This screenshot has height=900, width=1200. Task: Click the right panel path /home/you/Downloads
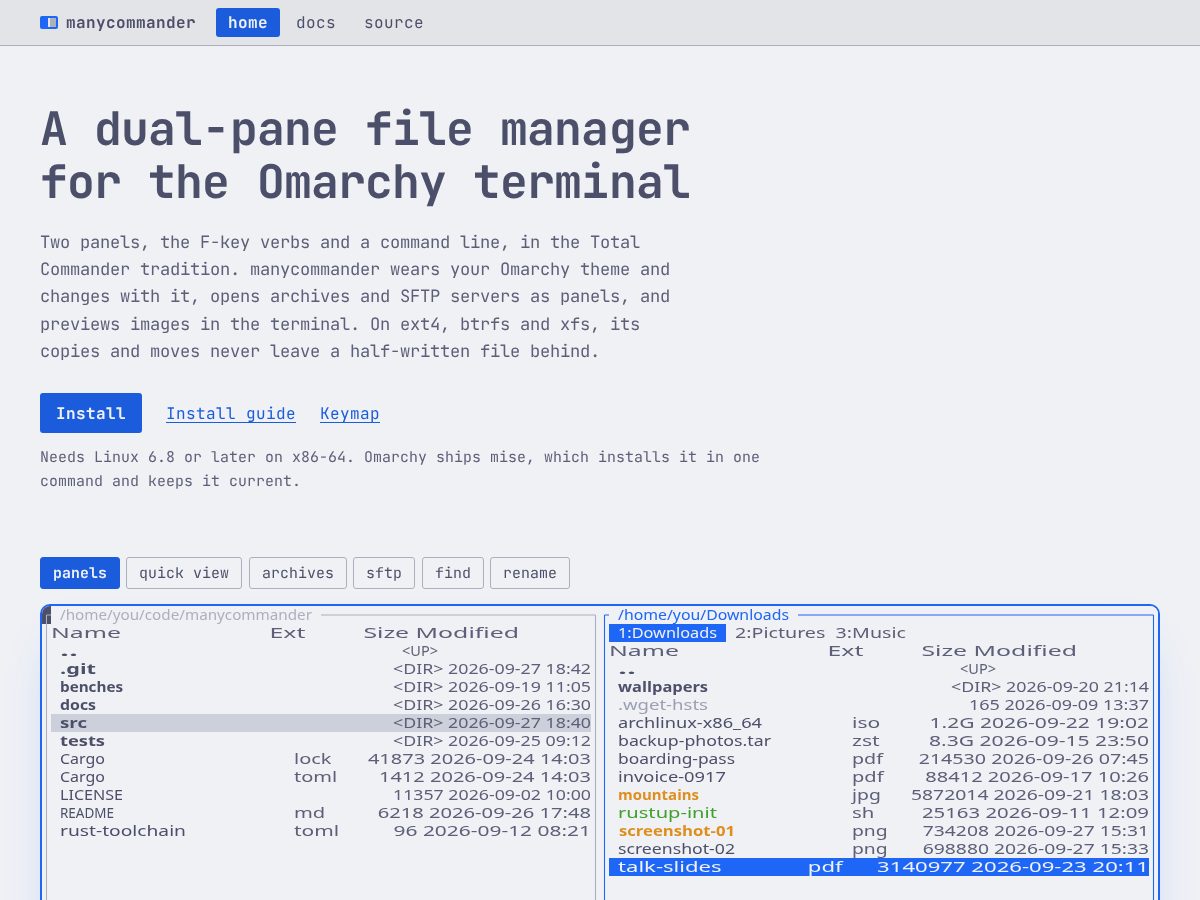tap(703, 615)
